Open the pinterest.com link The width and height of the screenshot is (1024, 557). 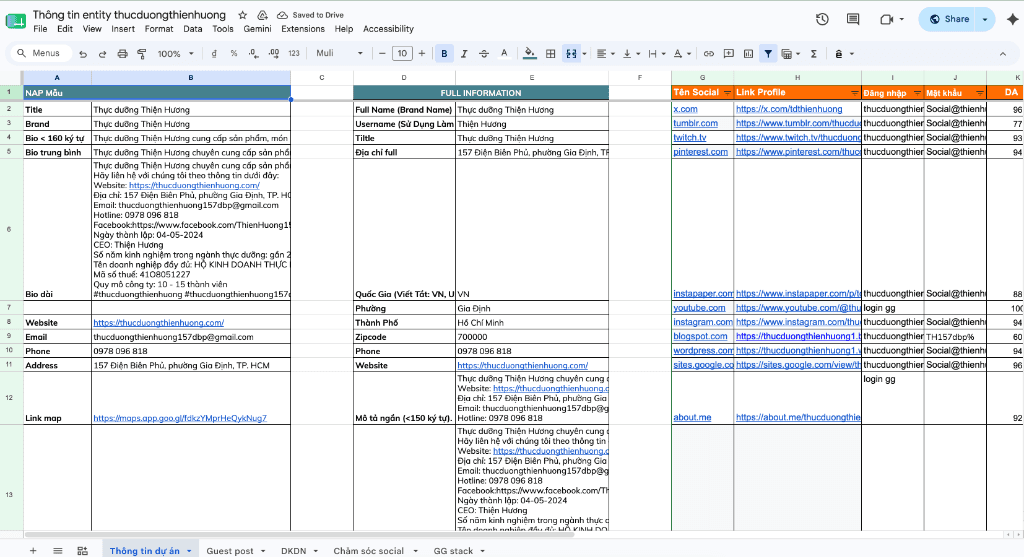[x=700, y=151]
